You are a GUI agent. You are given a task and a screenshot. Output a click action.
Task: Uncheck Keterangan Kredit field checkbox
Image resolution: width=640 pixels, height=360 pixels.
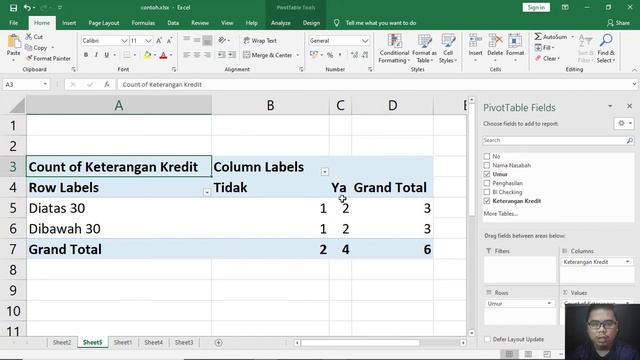487,201
